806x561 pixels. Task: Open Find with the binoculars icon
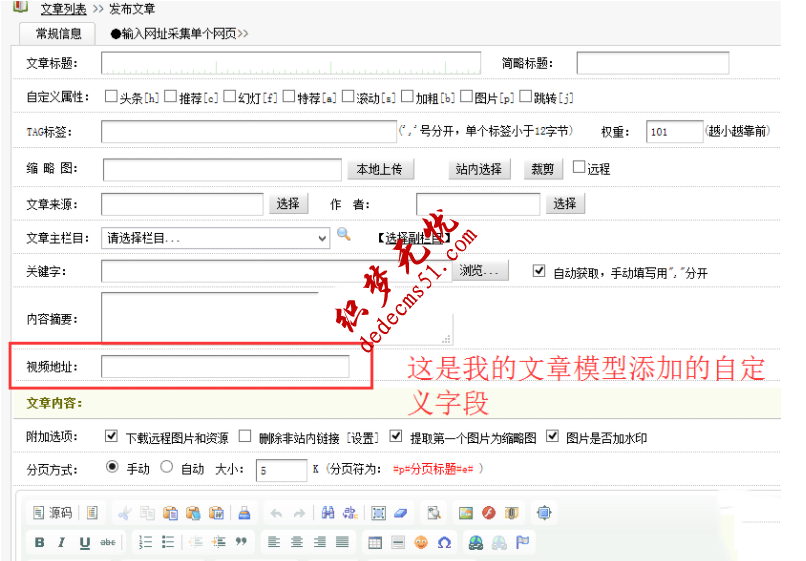click(327, 513)
